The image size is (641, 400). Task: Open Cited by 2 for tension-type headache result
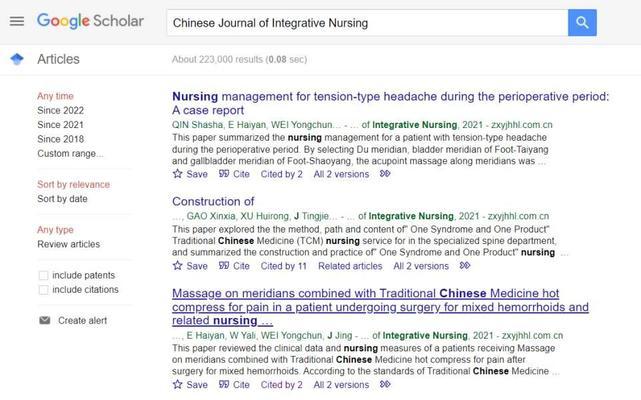282,174
